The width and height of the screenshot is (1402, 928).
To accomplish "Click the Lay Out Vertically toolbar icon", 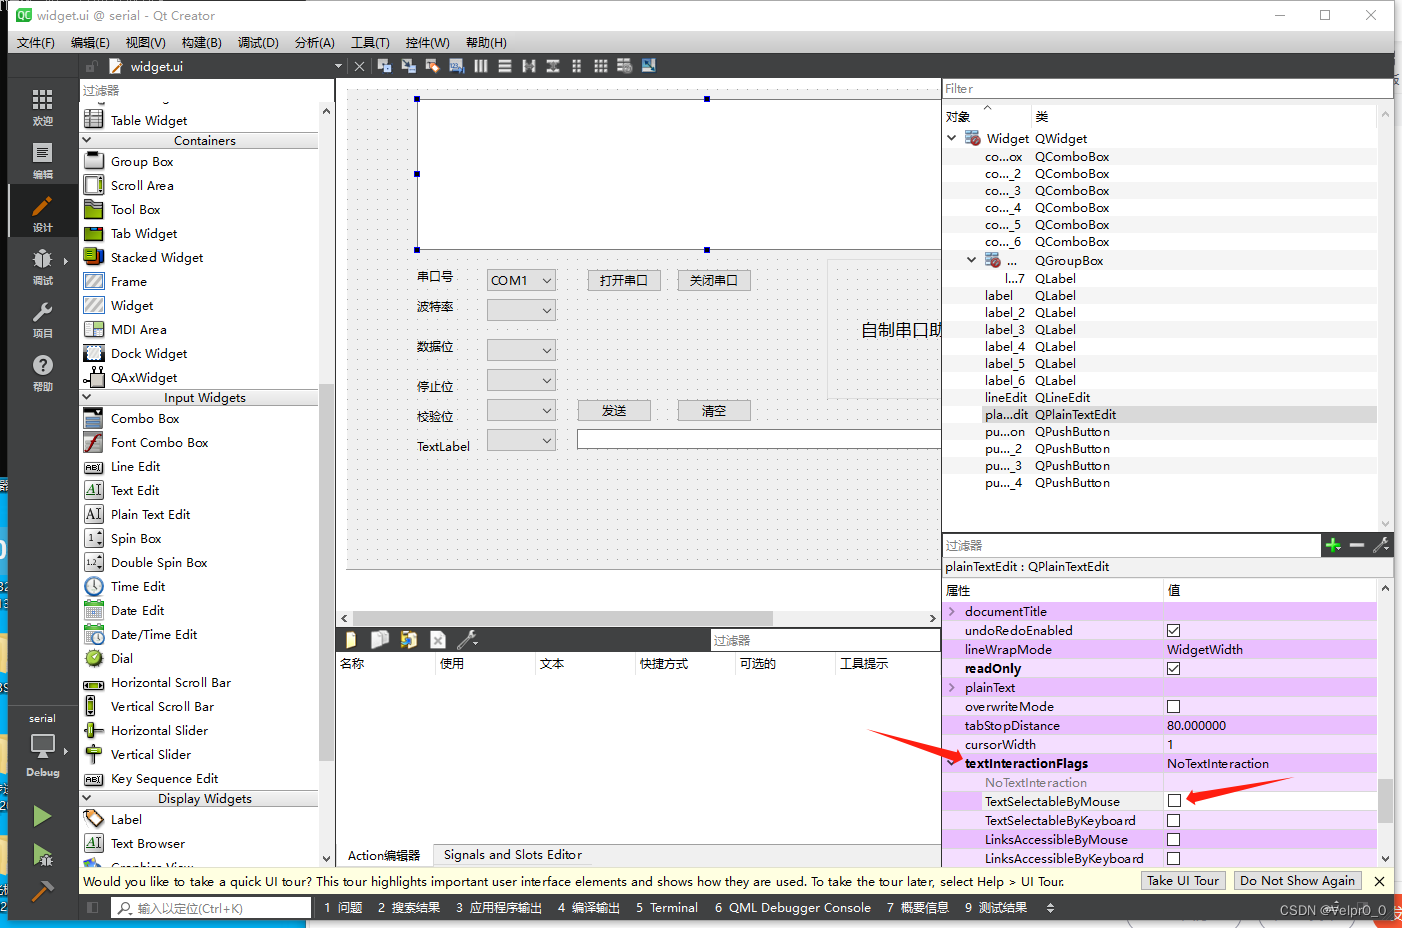I will click(505, 65).
